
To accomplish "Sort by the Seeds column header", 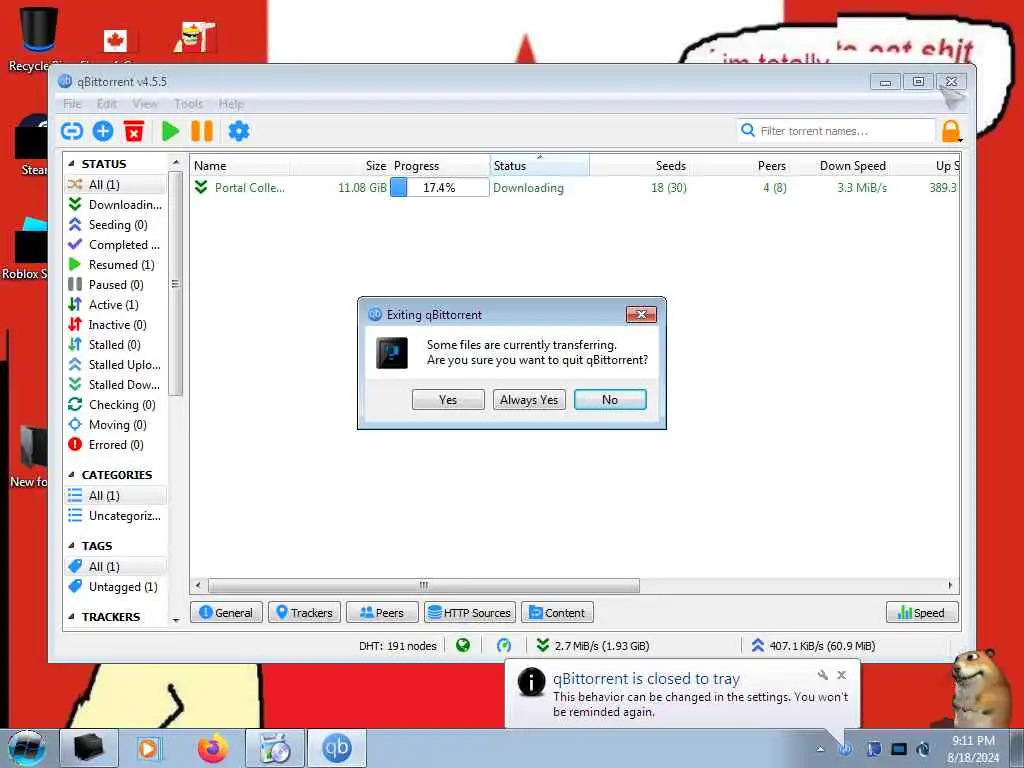I will [641, 166].
